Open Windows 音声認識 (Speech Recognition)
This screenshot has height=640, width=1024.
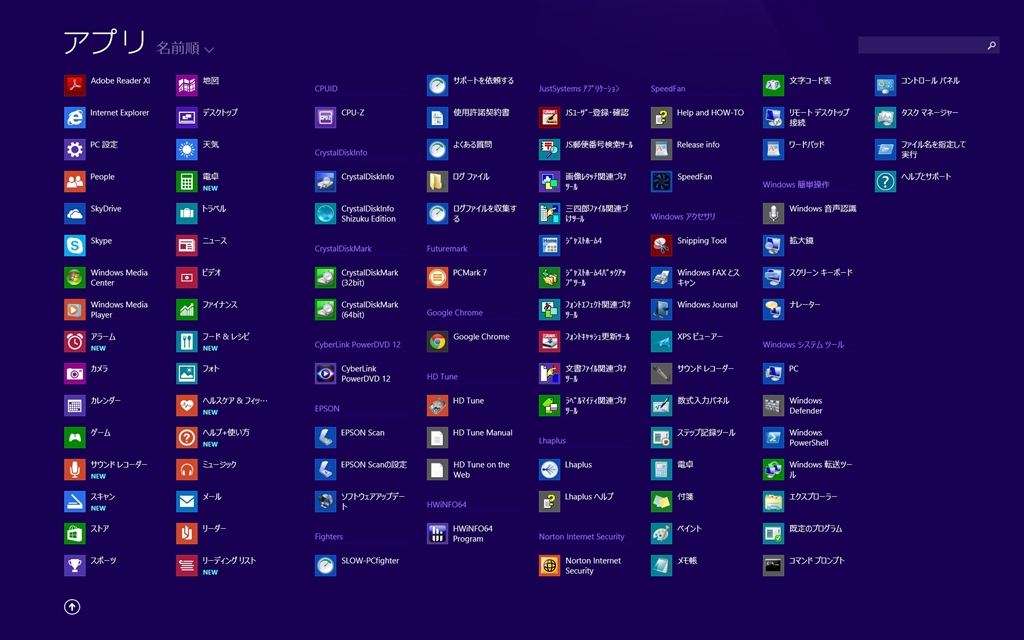click(x=810, y=214)
